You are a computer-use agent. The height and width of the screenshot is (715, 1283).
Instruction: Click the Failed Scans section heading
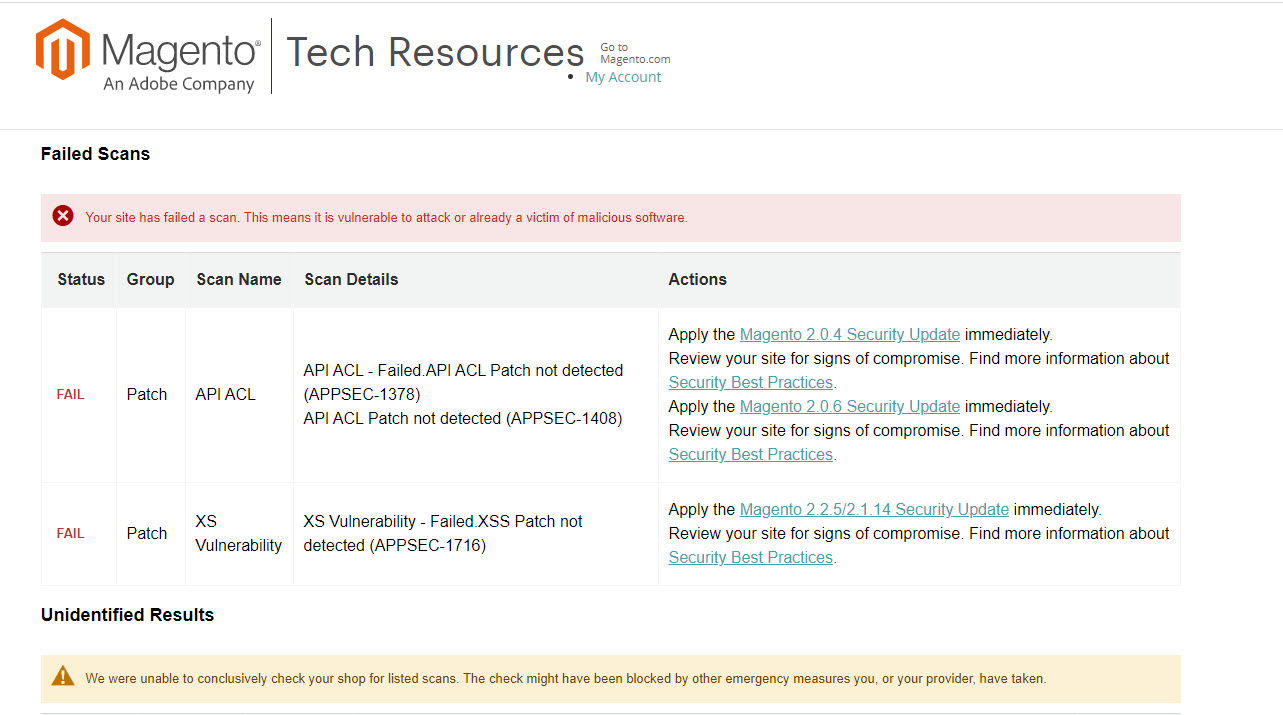point(95,154)
